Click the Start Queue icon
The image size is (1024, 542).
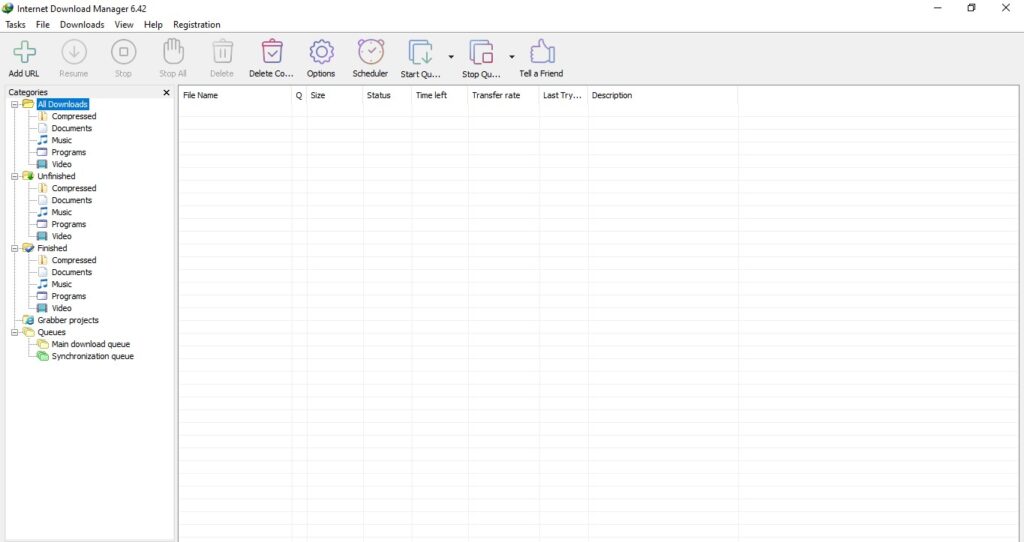click(x=421, y=52)
